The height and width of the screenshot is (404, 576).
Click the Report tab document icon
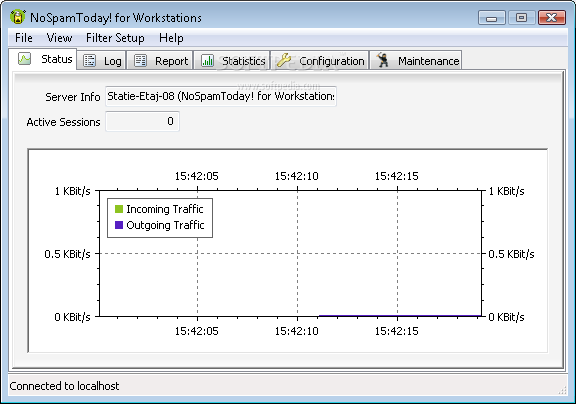coord(140,61)
